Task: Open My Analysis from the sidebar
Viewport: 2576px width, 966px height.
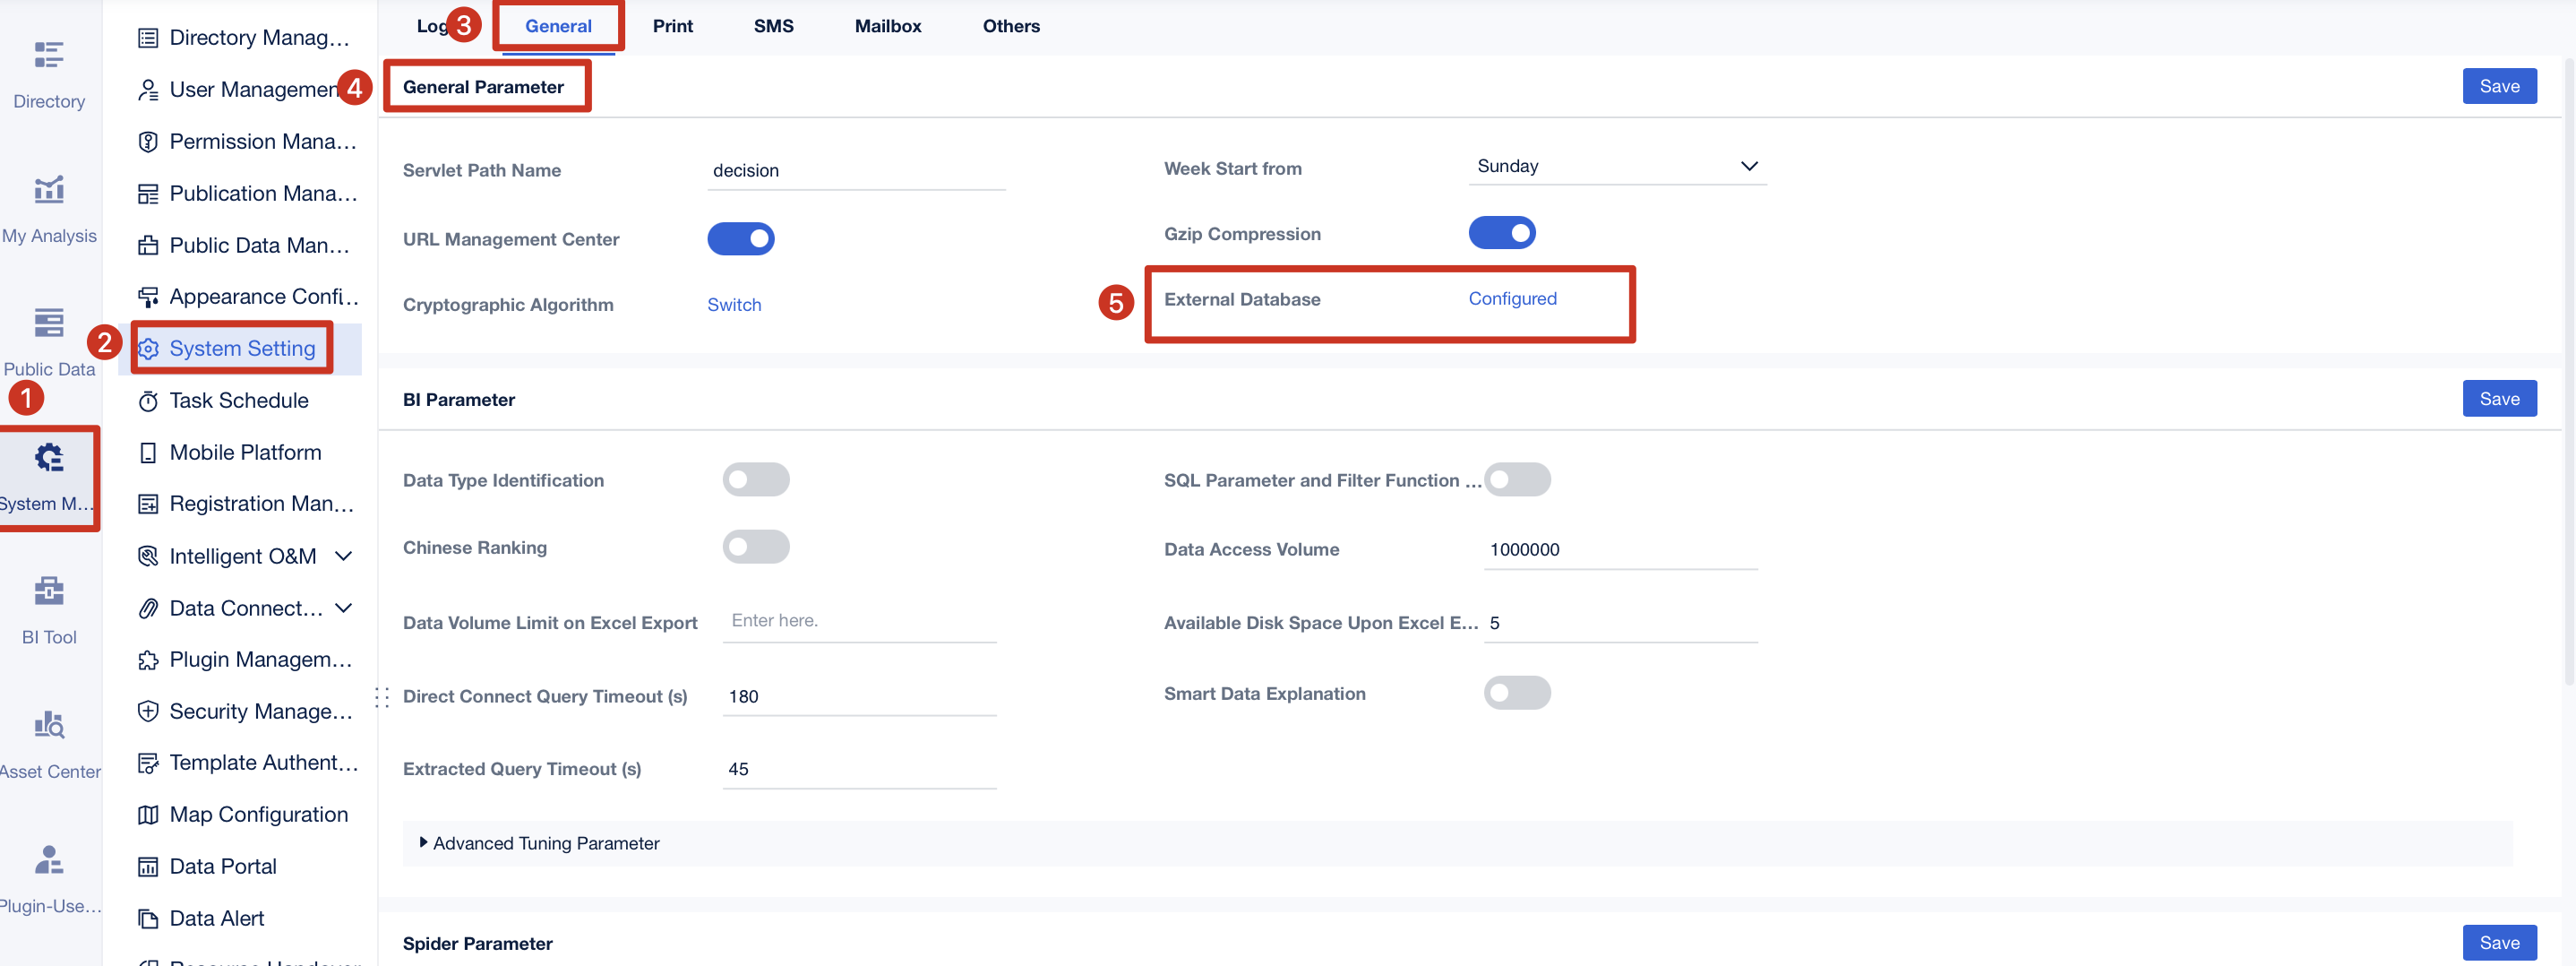Action: coord(48,207)
